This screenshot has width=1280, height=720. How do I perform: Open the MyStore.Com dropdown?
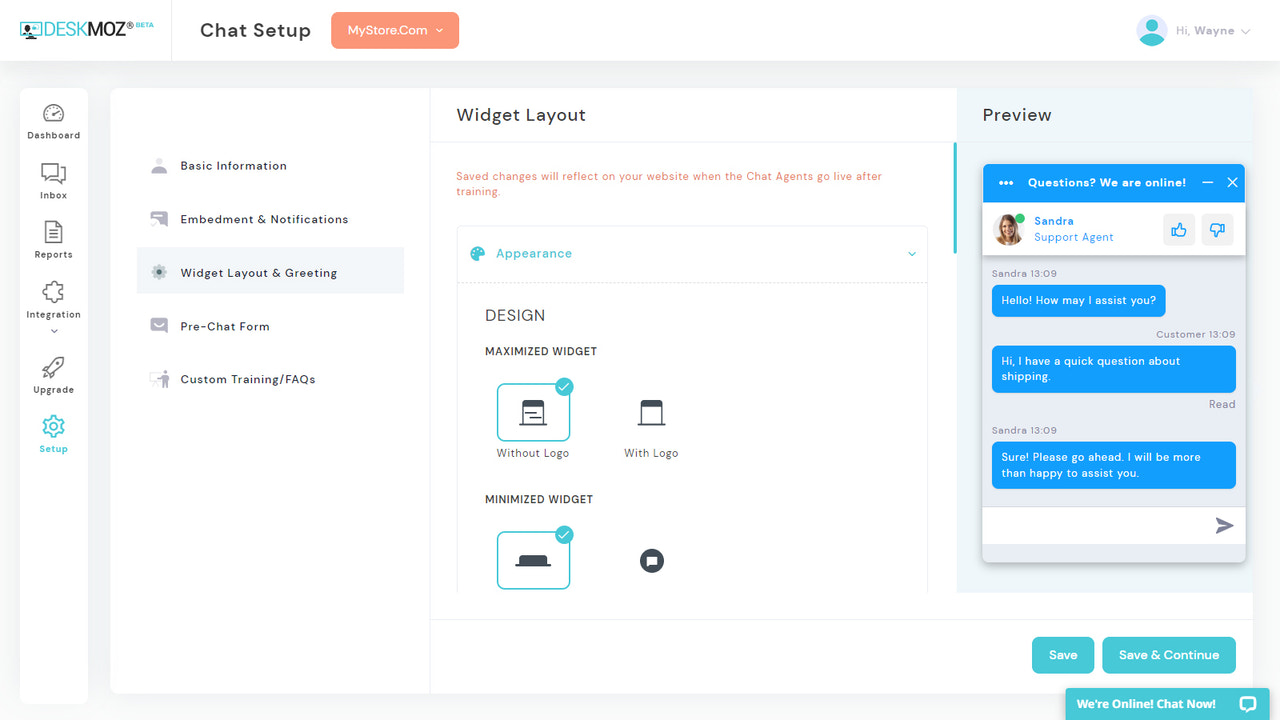pos(394,30)
